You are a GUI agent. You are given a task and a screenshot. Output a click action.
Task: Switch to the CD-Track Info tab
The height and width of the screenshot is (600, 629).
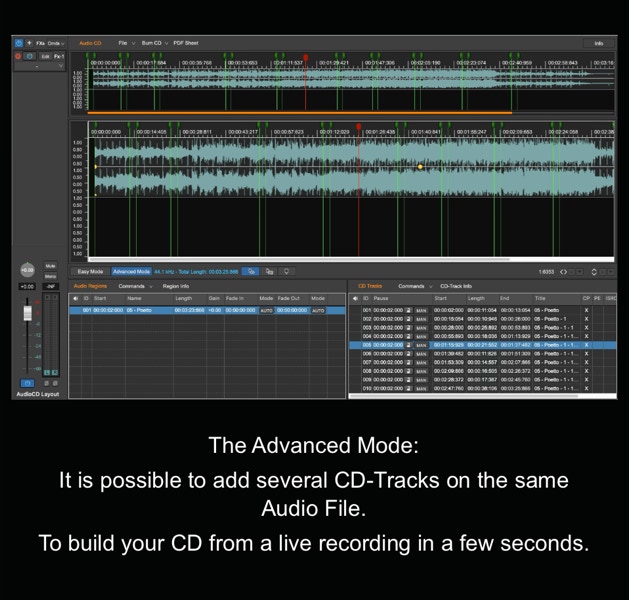pos(456,286)
